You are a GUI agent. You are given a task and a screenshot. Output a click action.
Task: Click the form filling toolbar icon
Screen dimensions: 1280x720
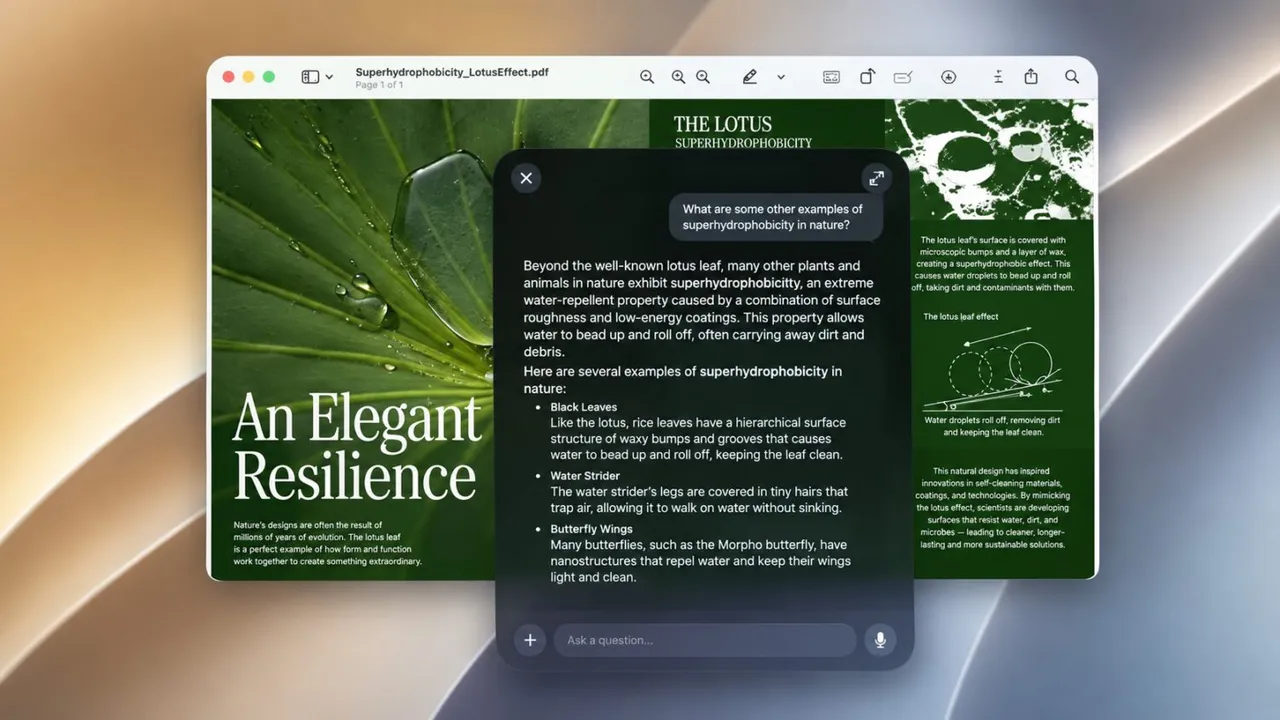(x=831, y=77)
